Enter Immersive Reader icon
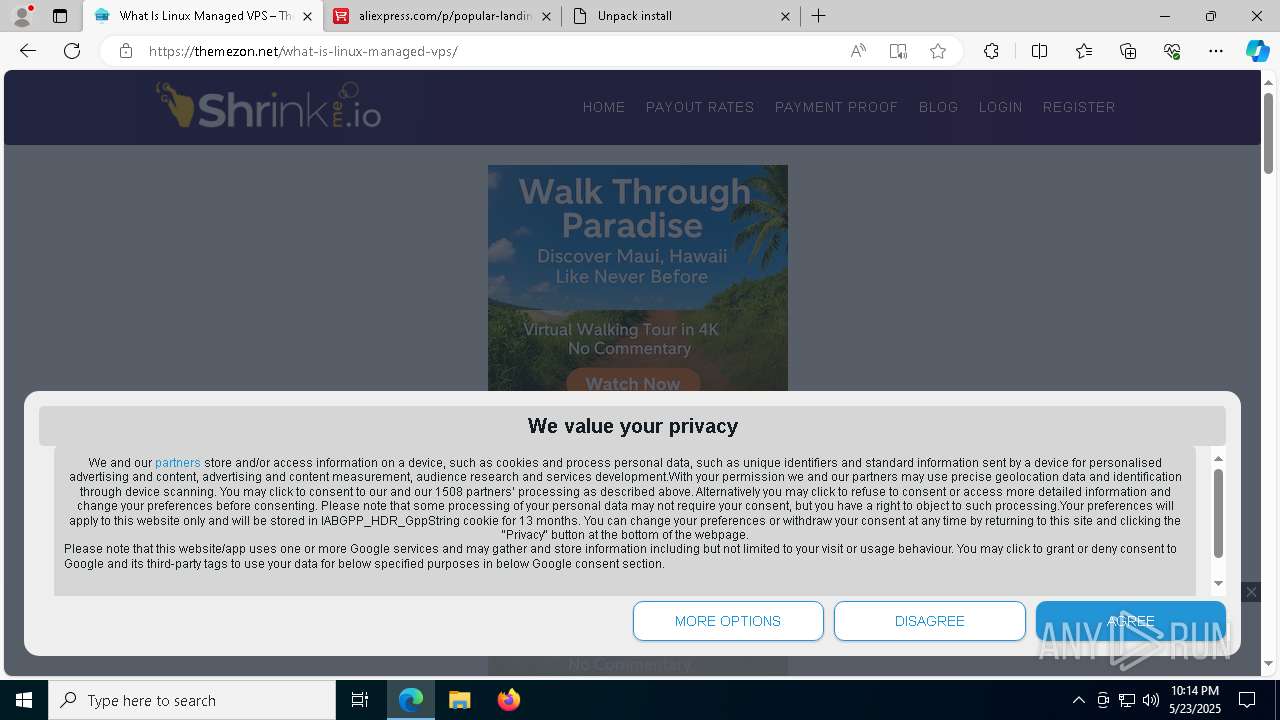Screen dimensions: 1280x720 point(898,51)
